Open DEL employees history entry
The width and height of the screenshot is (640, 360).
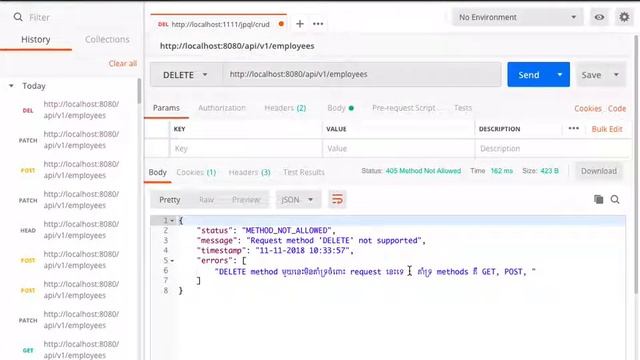click(70, 110)
